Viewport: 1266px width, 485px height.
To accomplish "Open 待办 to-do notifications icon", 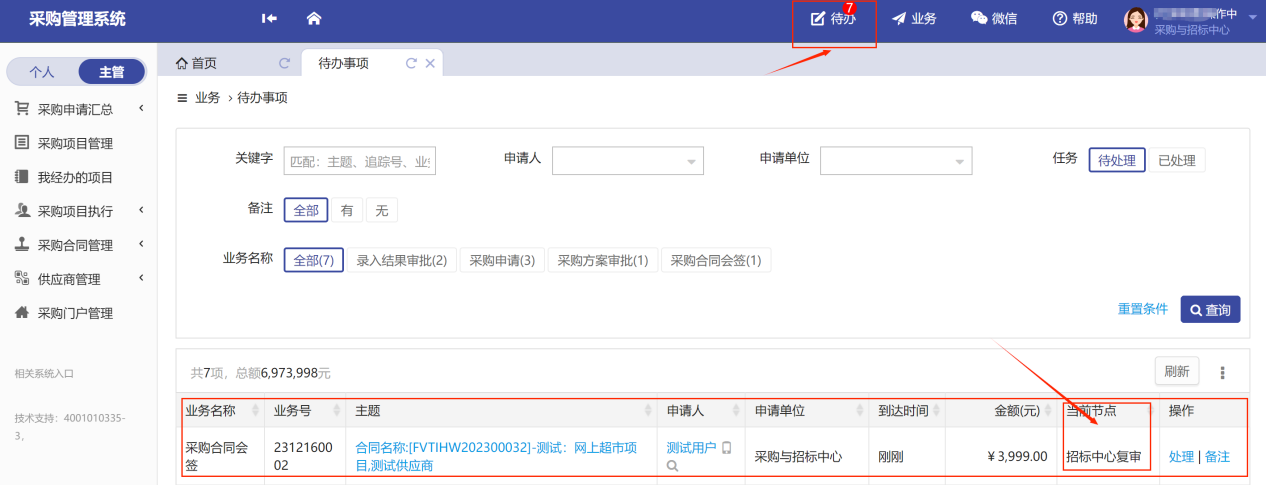I will 819,19.
